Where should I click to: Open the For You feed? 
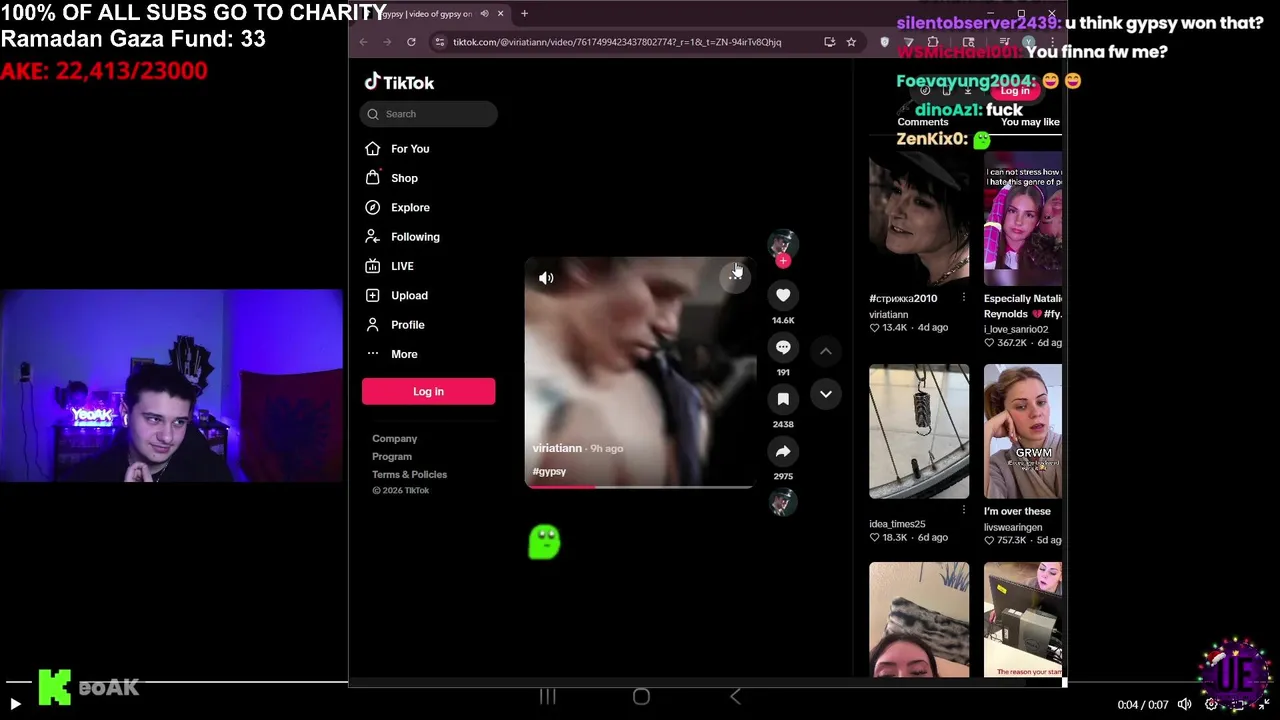410,149
